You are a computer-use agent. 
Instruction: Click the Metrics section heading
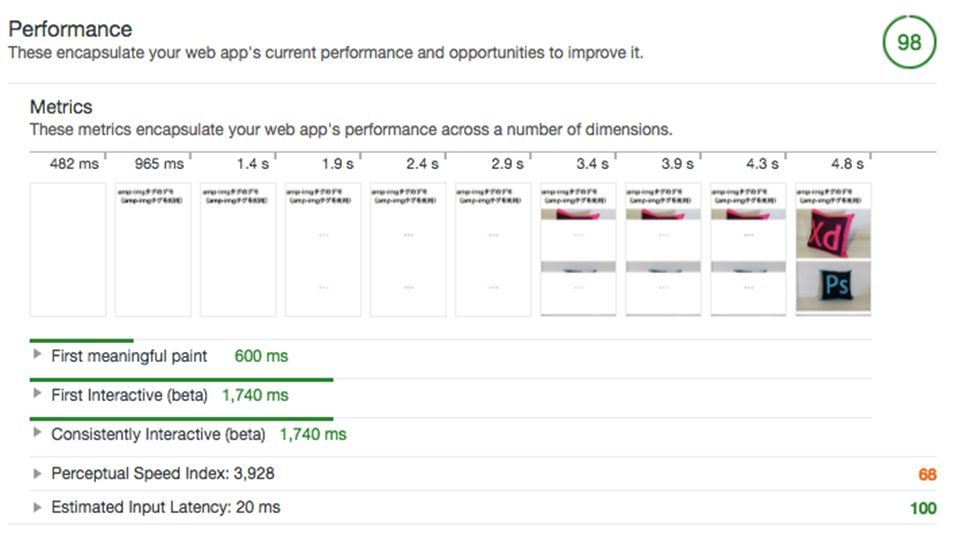tap(60, 107)
